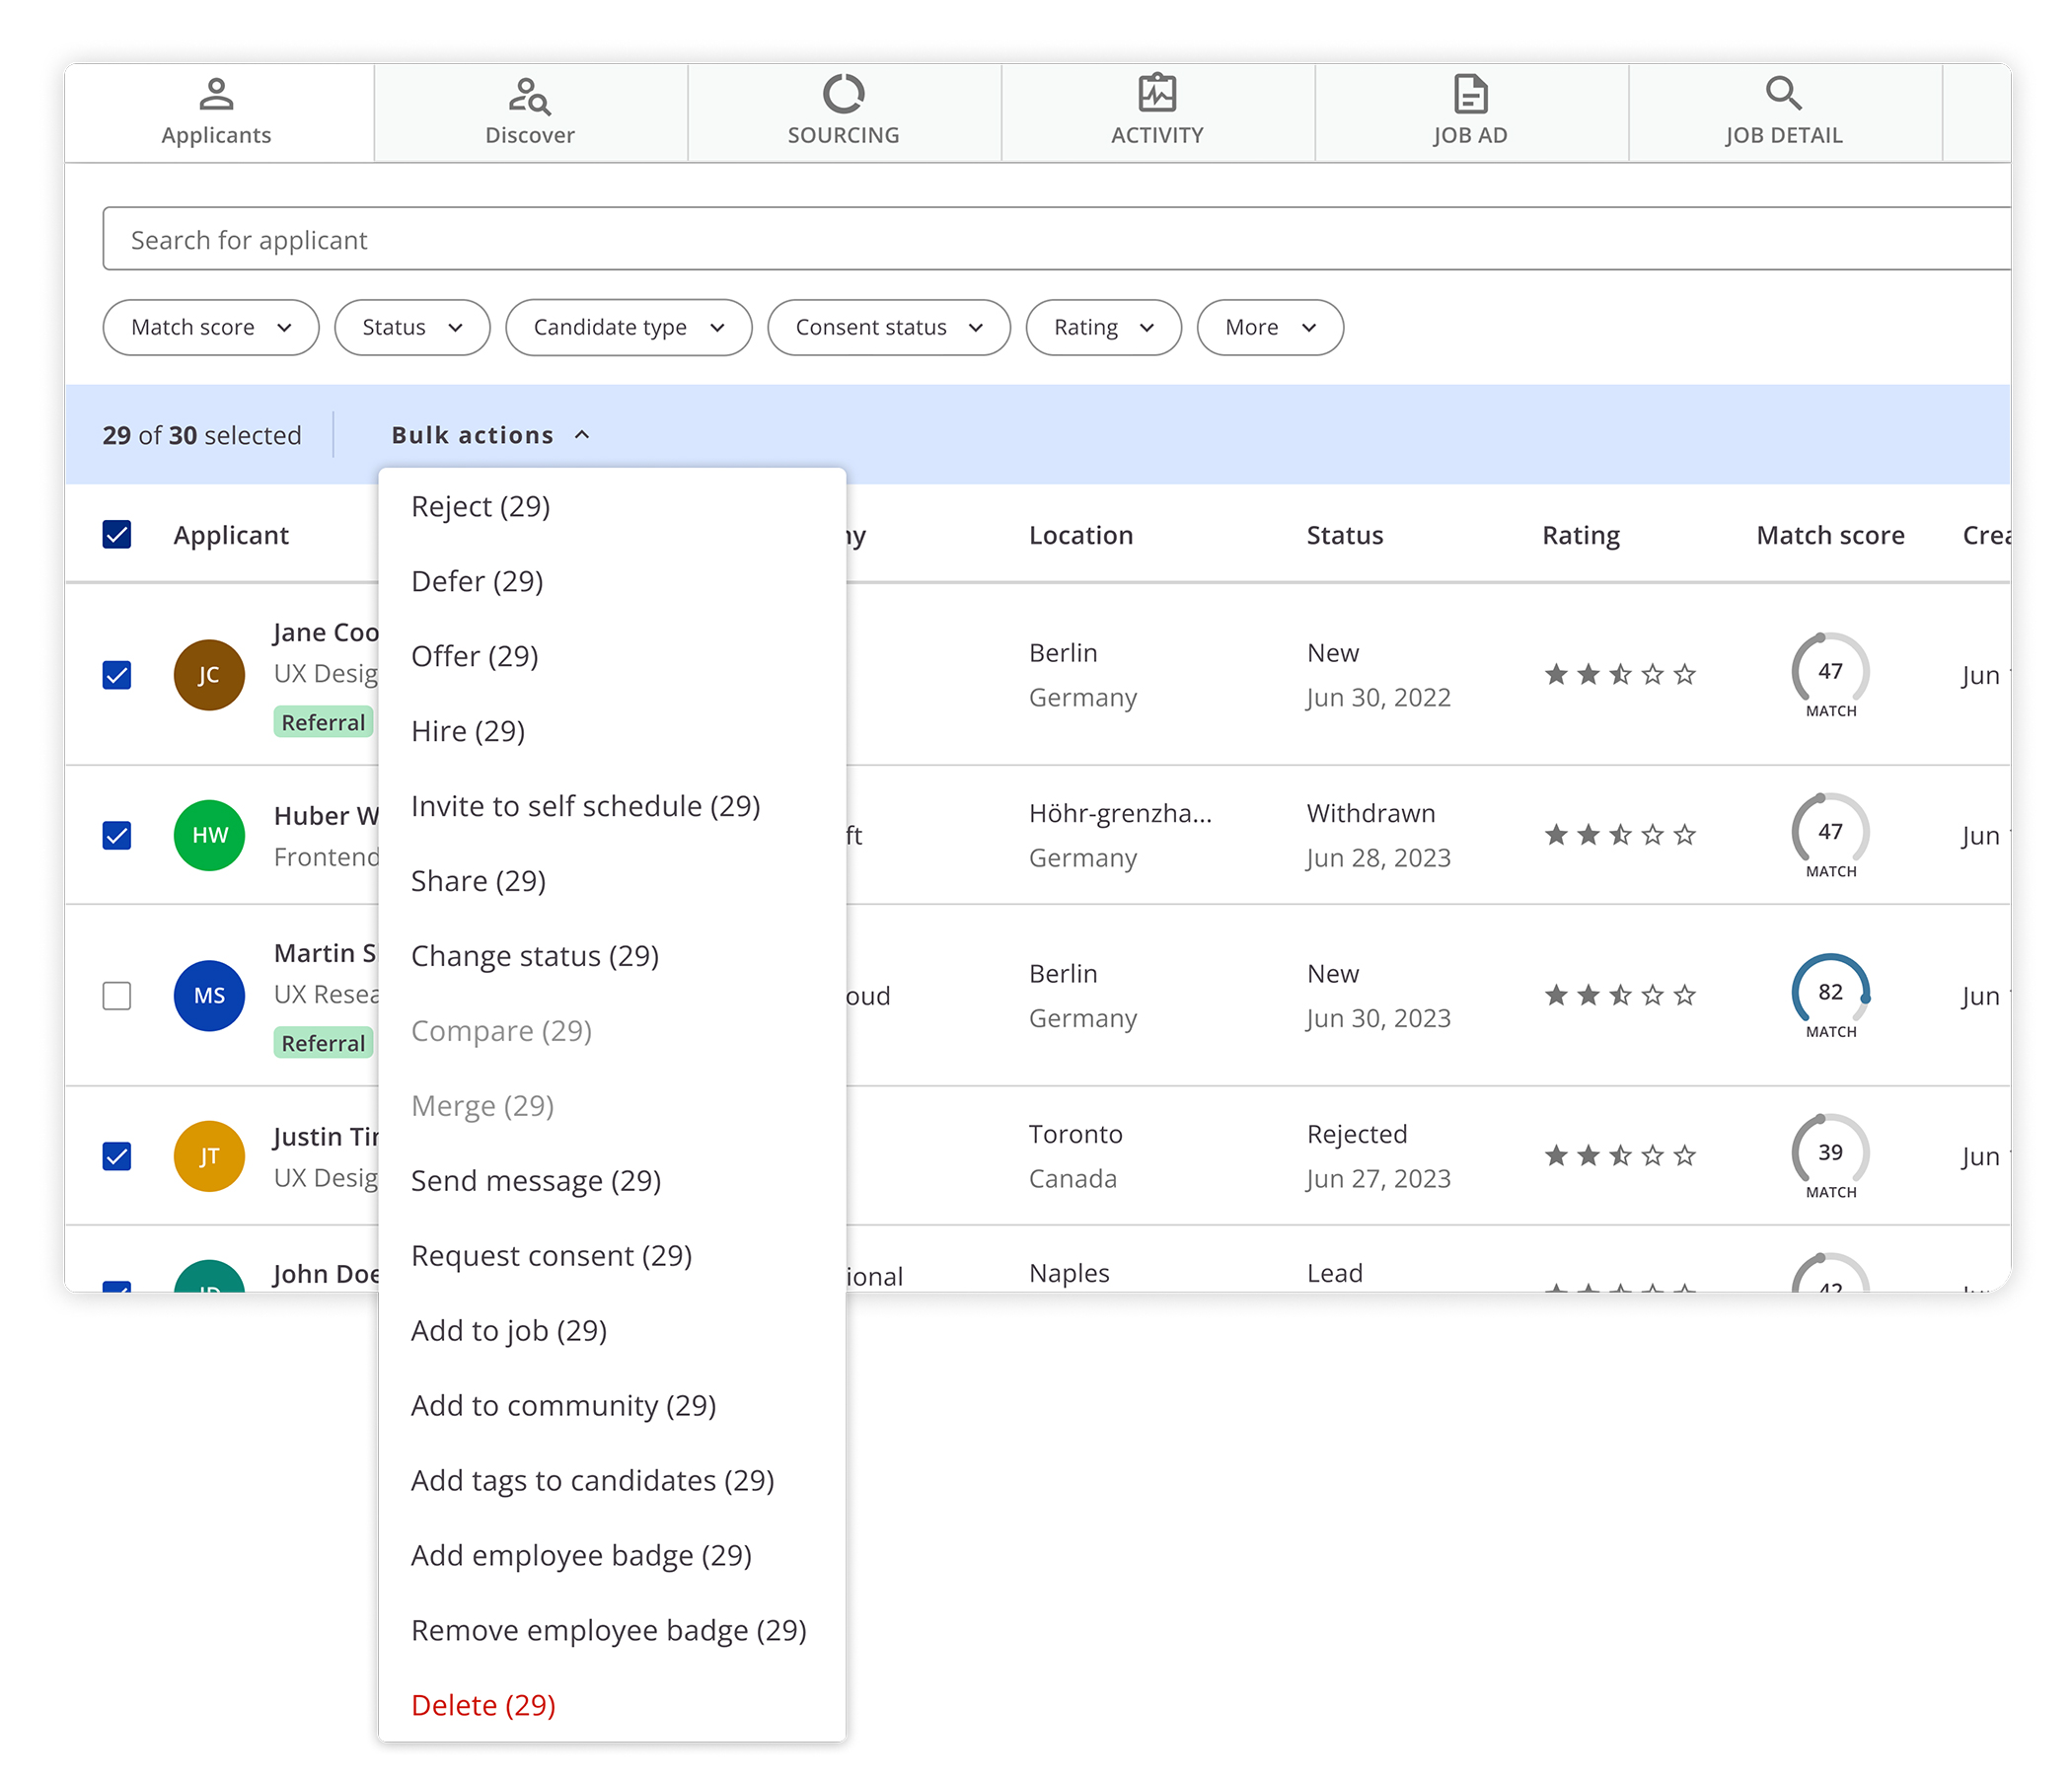Collapse the Bulk actions menu
The image size is (2072, 1782).
click(x=489, y=434)
